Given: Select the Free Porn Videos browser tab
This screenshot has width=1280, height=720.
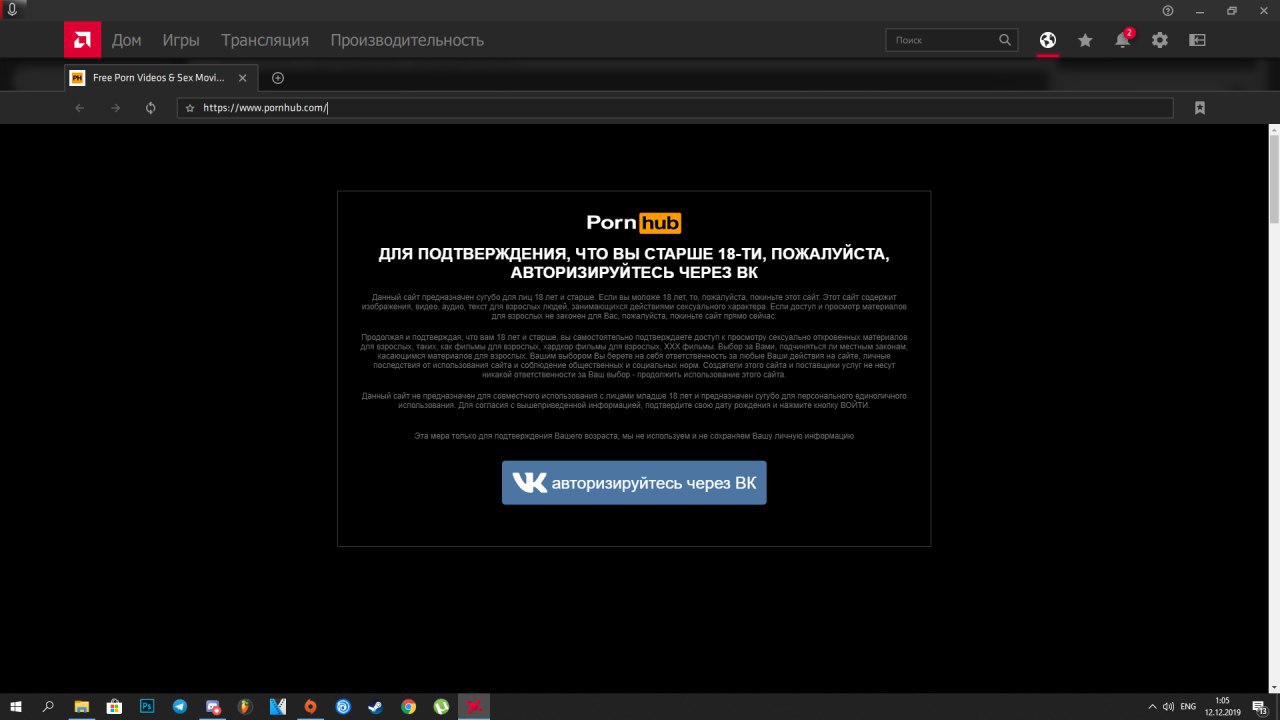Looking at the screenshot, I should [161, 78].
